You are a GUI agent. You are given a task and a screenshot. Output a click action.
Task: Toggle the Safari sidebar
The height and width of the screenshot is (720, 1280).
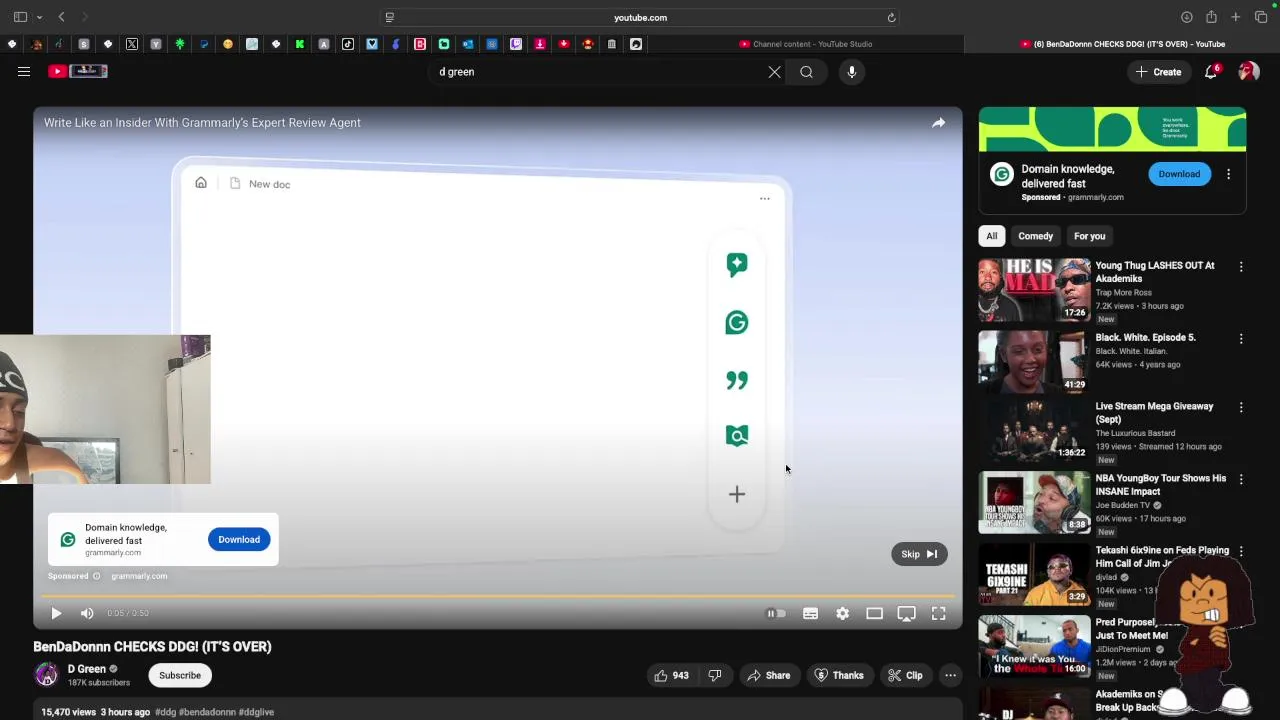[20, 17]
